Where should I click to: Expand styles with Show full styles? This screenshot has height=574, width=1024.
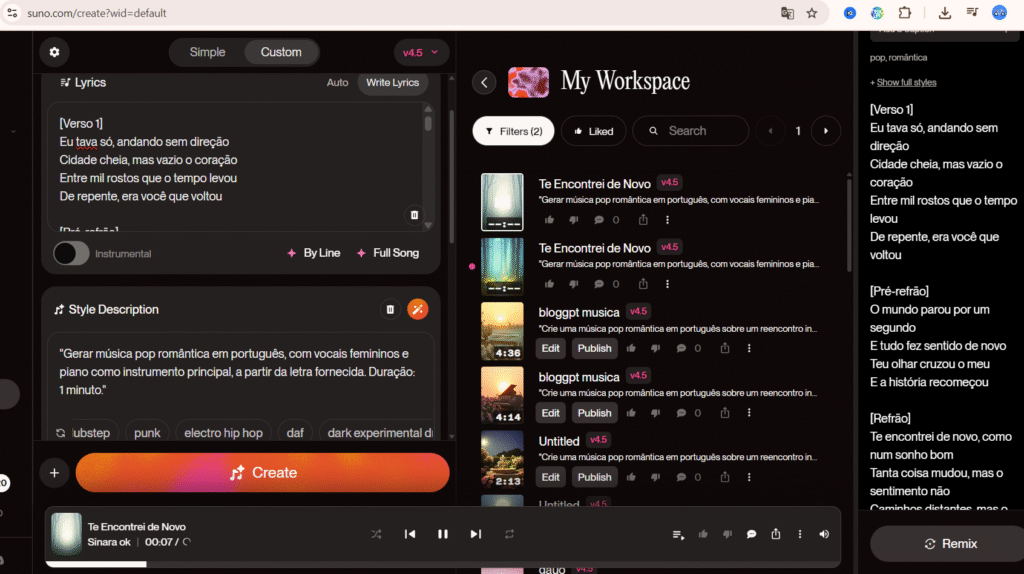click(x=903, y=82)
